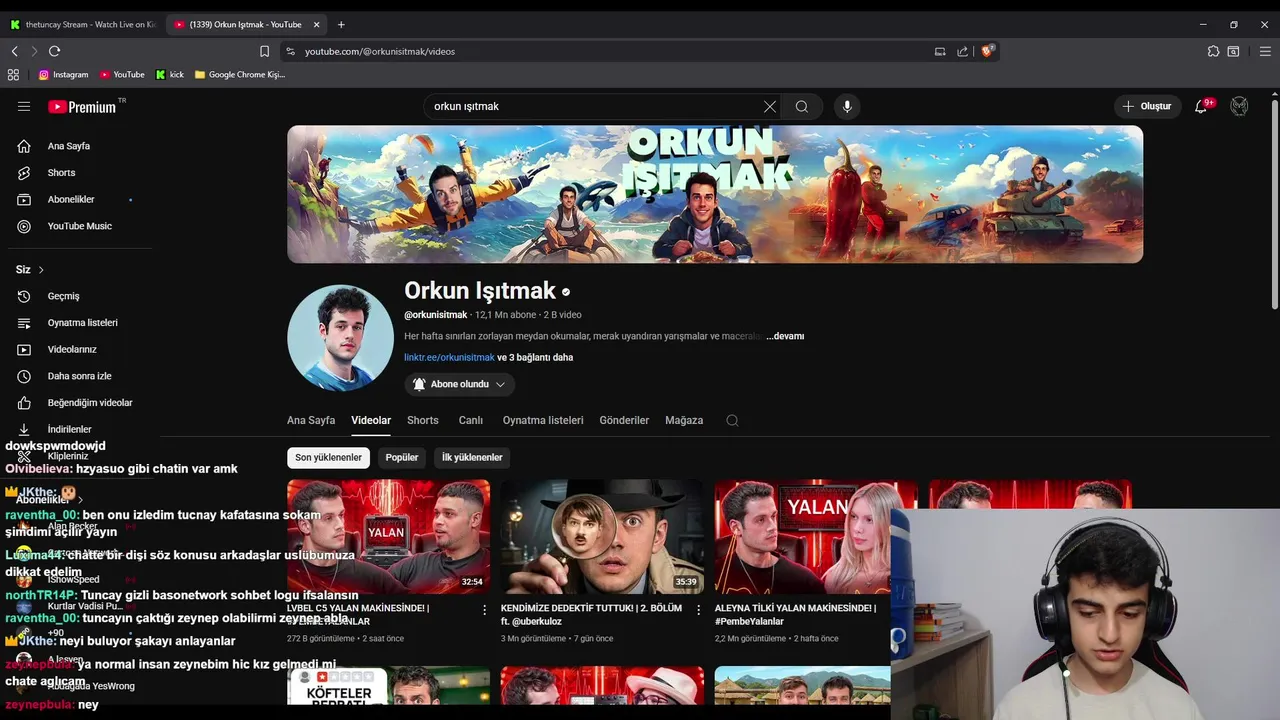The height and width of the screenshot is (720, 1280).
Task: Switch to the Videolar channel tab
Action: click(x=371, y=421)
